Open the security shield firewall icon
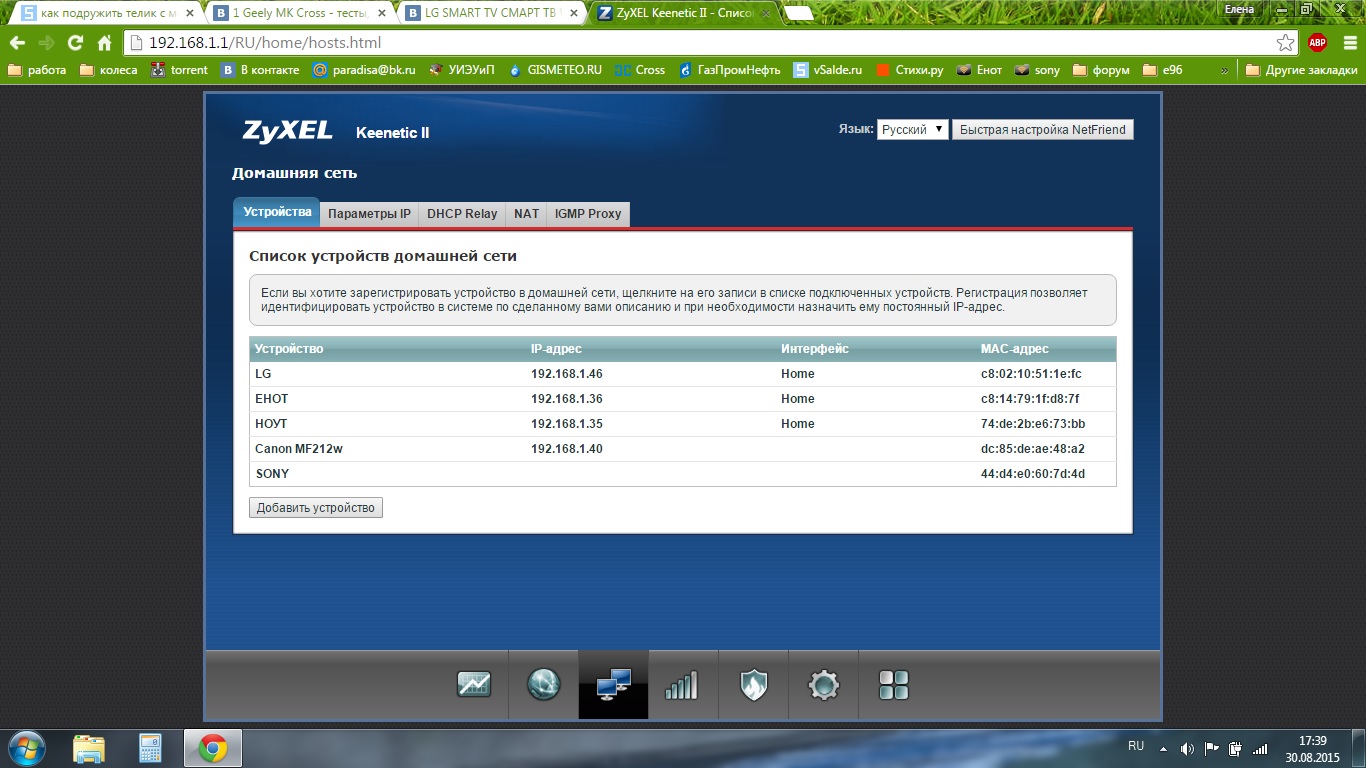Image resolution: width=1366 pixels, height=768 pixels. 753,685
